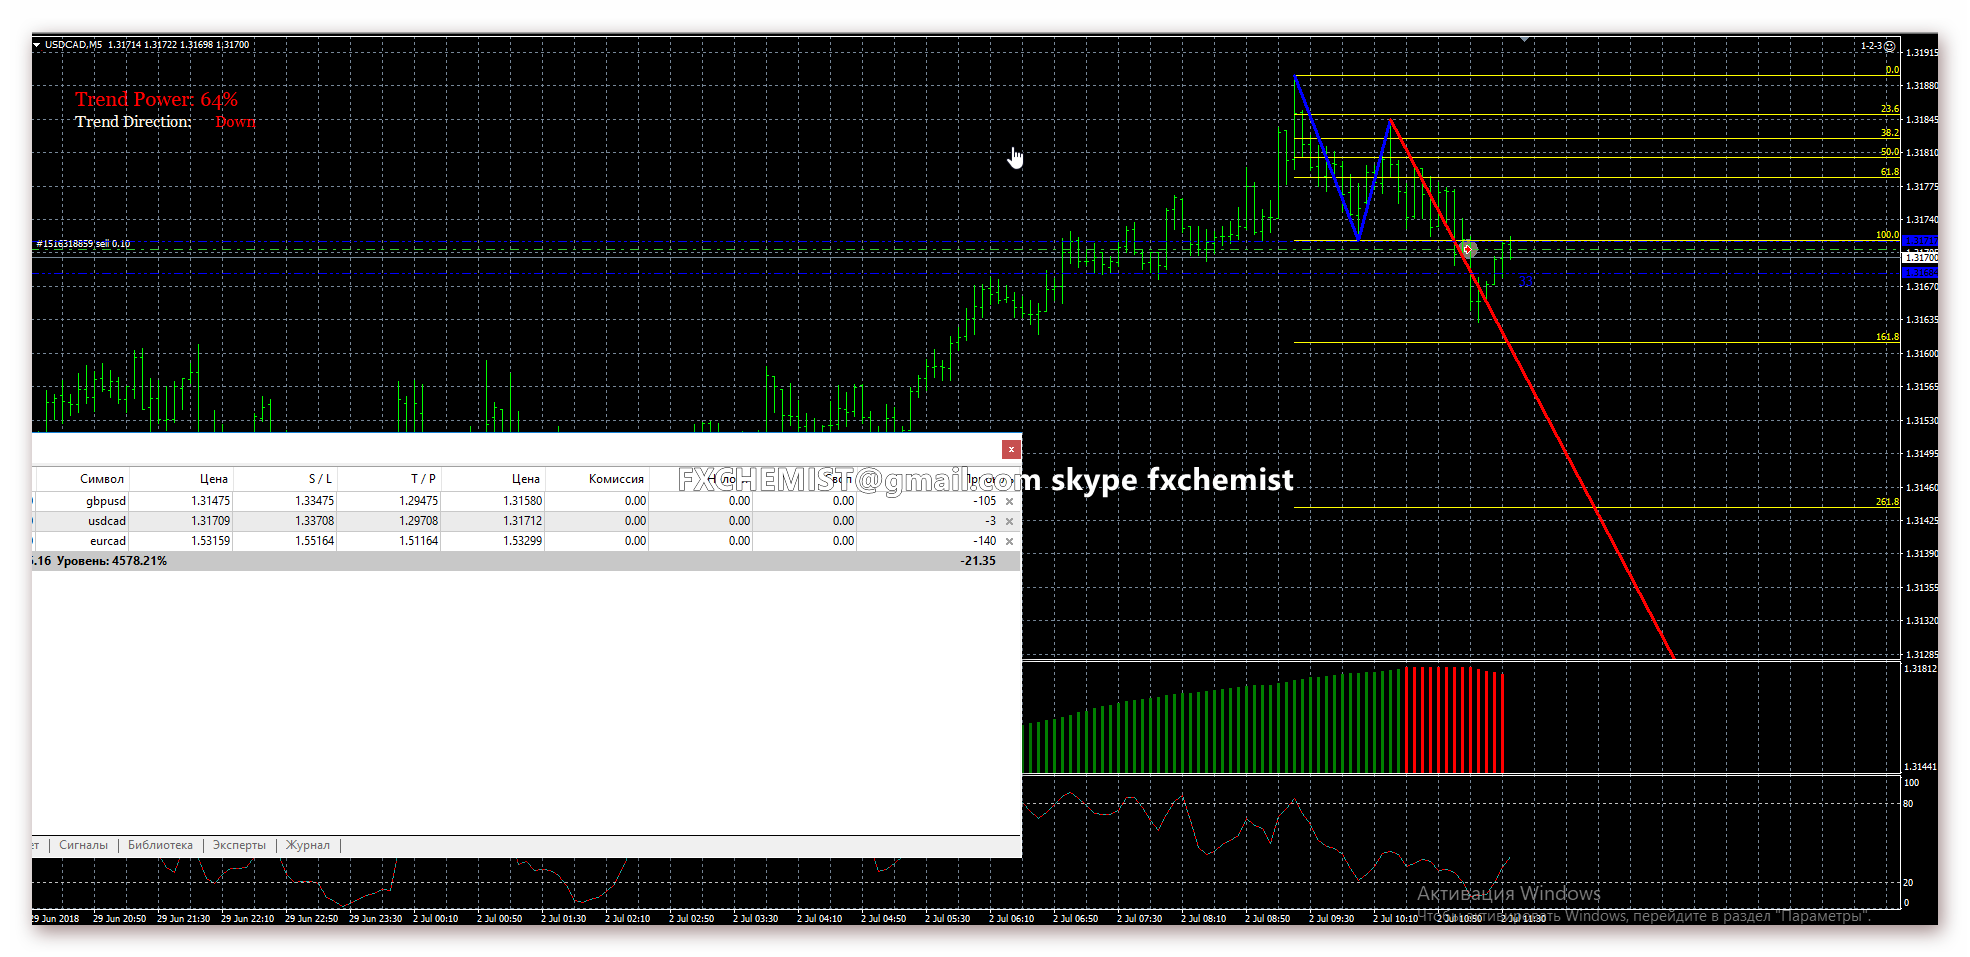Click usdcad open price 1.31709
This screenshot has width=1970, height=957.
click(x=210, y=521)
